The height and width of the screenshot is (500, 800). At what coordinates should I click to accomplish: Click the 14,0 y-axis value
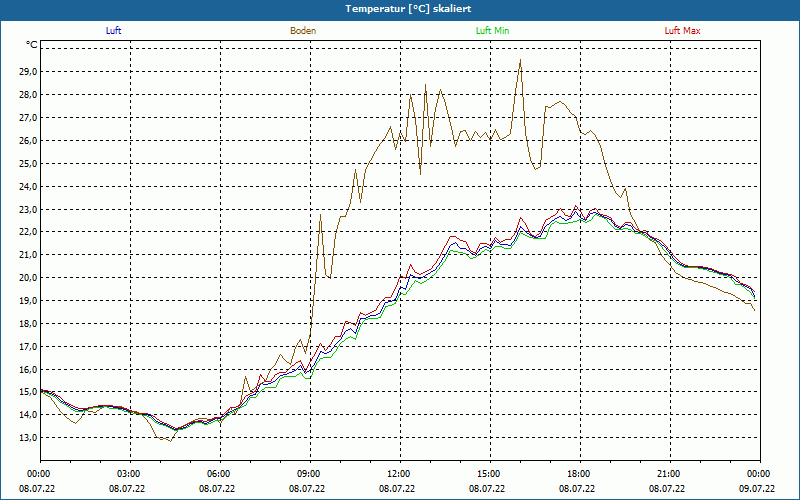coord(28,415)
